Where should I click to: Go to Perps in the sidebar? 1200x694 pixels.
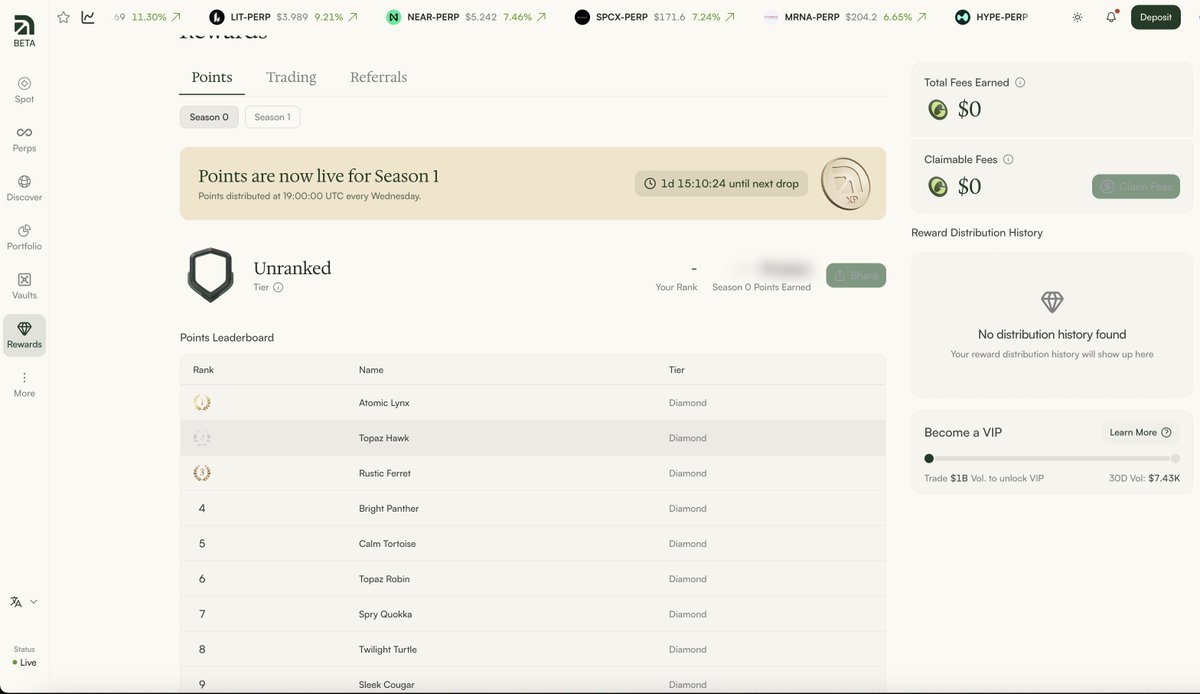[24, 139]
